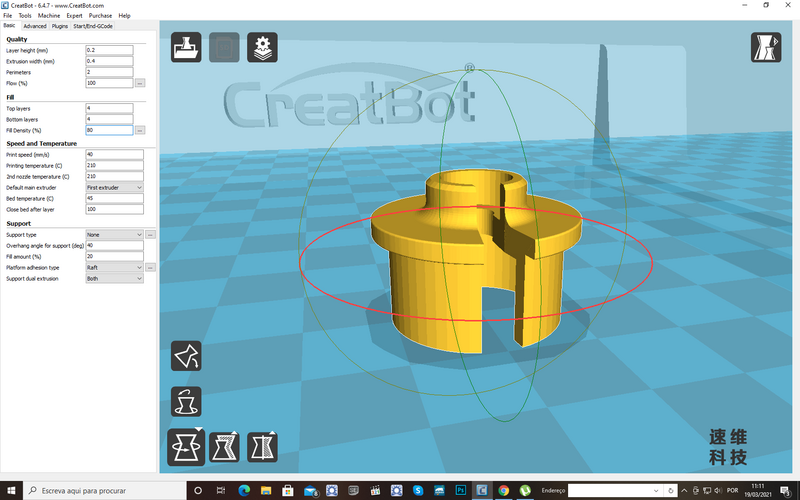The width and height of the screenshot is (800, 500).
Task: Click the CreatBot taskbar icon
Action: (x=482, y=490)
